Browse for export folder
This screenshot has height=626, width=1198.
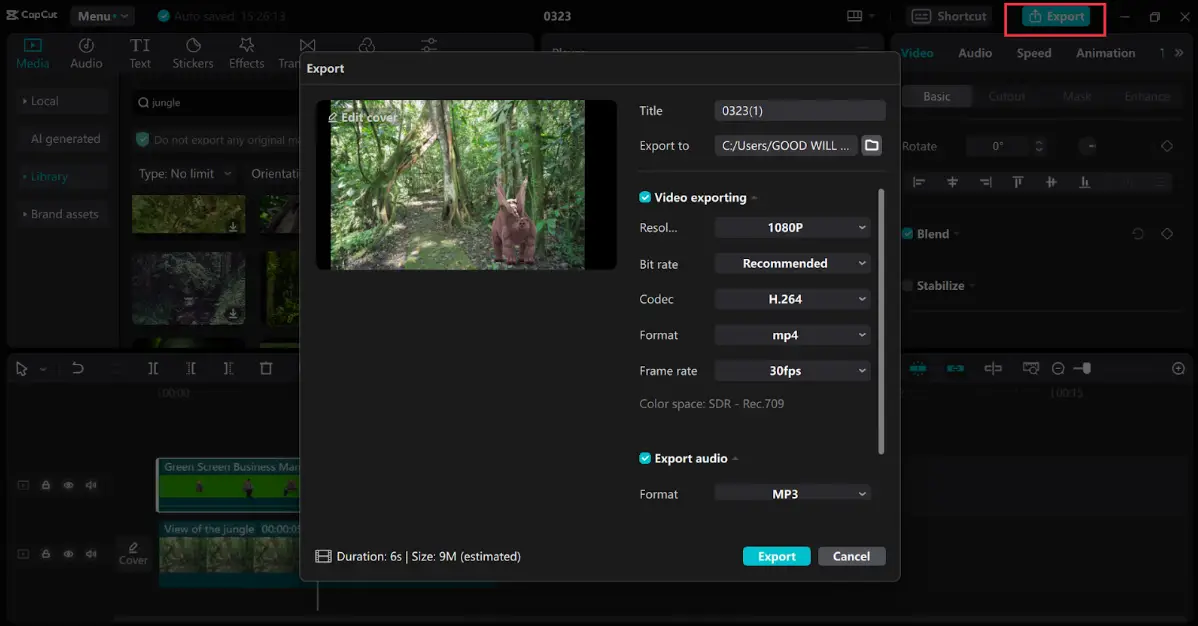click(872, 145)
